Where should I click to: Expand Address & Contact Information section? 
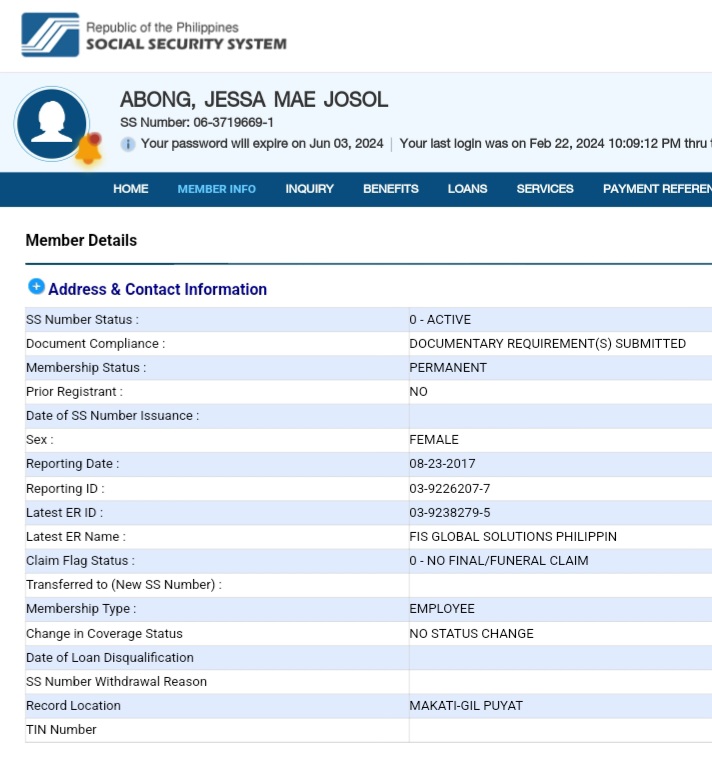click(x=36, y=287)
